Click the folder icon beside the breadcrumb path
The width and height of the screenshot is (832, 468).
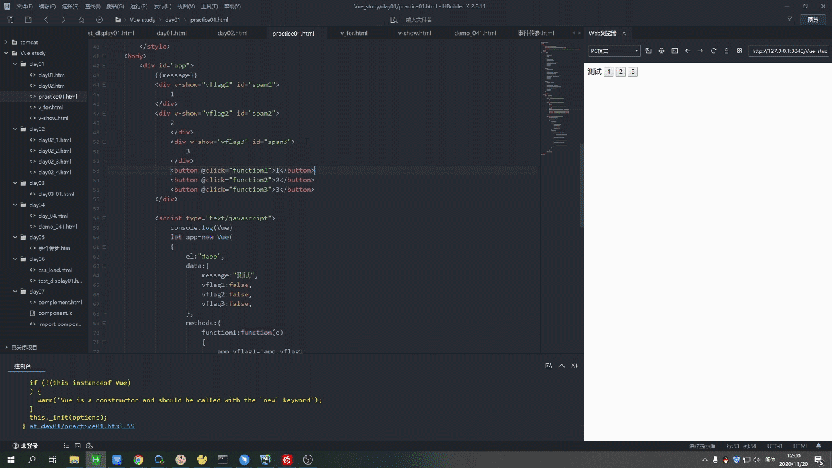click(118, 20)
